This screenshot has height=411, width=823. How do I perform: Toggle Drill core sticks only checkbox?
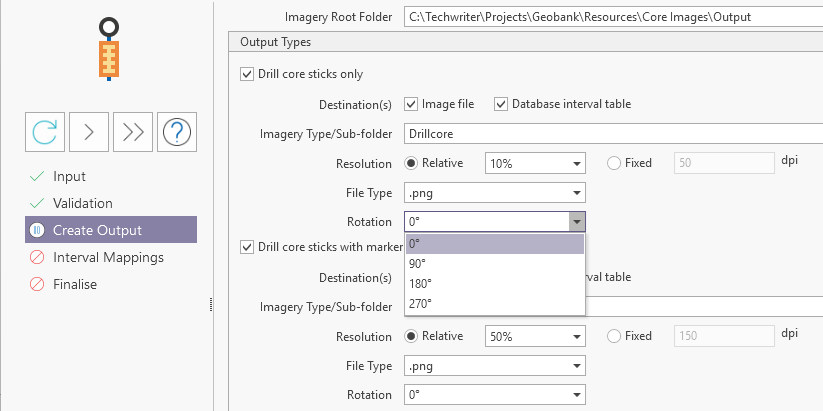pos(247,74)
